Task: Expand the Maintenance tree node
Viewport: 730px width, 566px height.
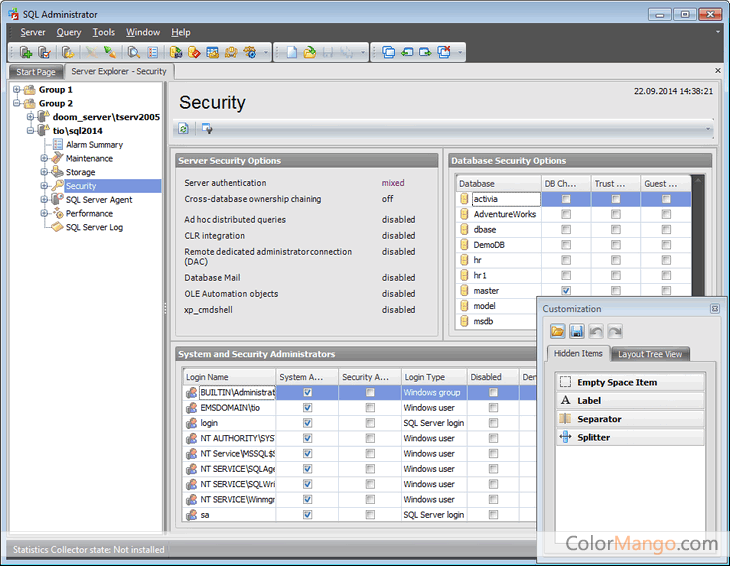Action: 44,158
